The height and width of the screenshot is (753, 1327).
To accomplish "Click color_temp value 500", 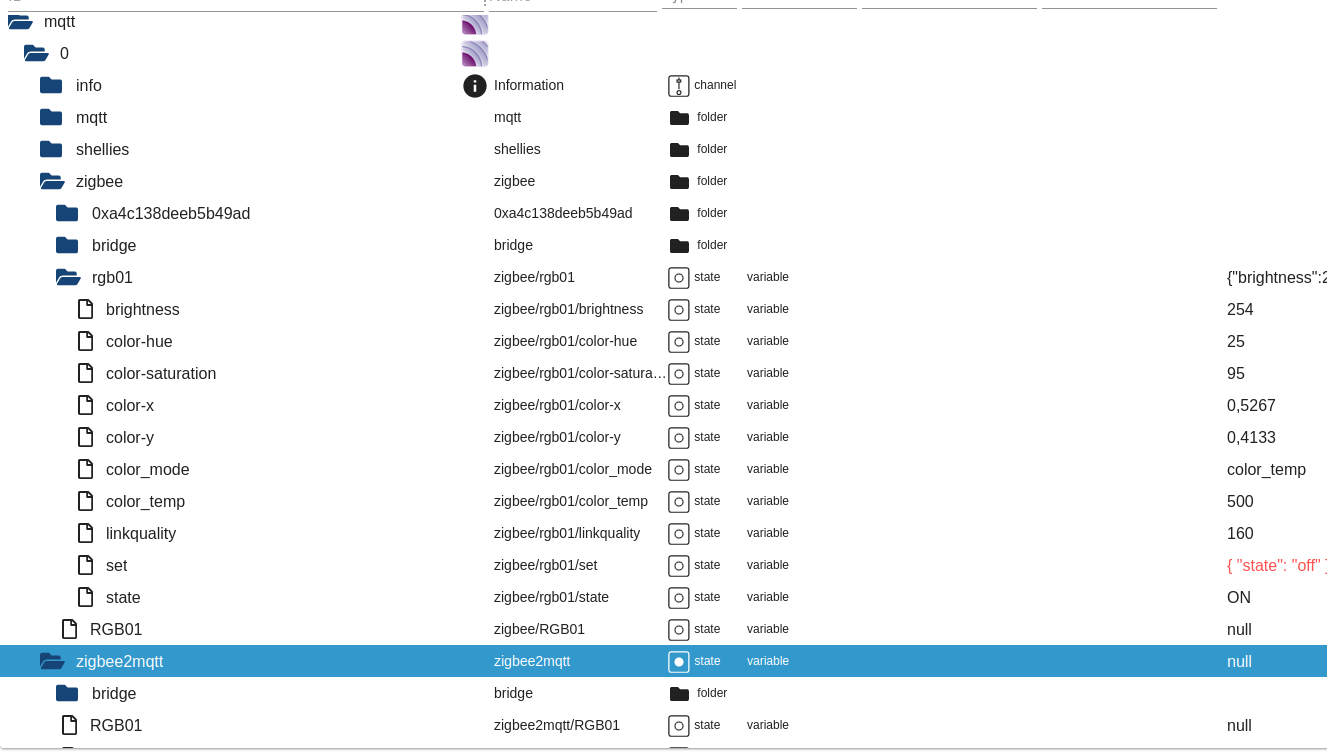I will click(1240, 501).
